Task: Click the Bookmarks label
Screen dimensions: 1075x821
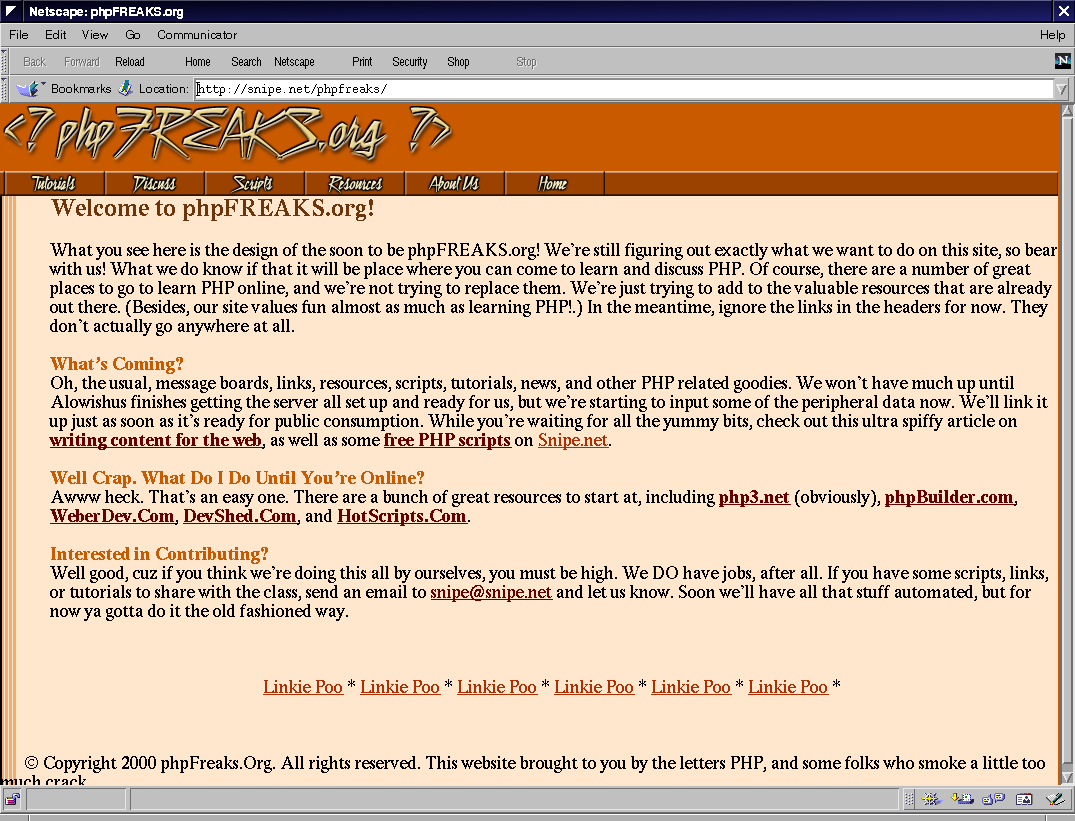Action: pos(81,88)
